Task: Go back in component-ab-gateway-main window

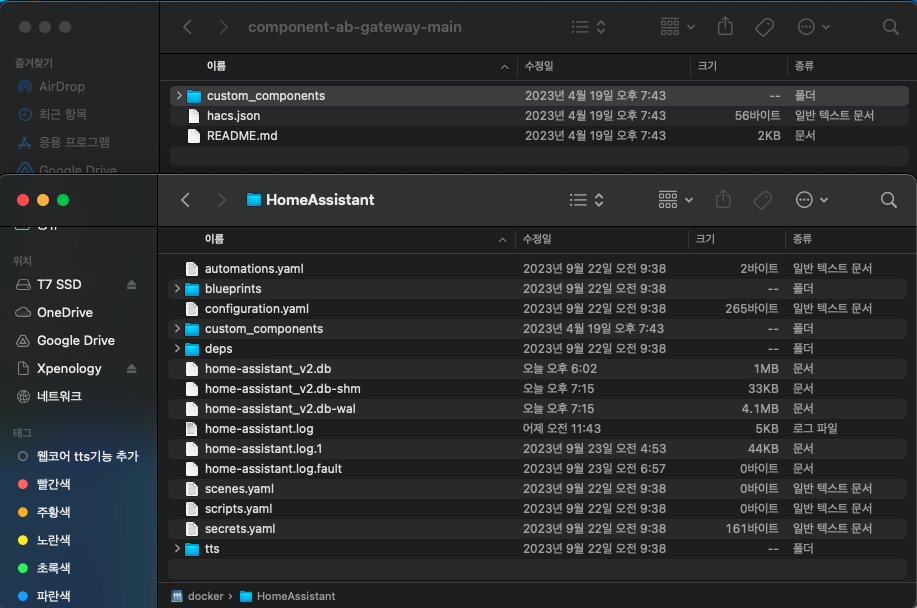Action: point(187,27)
